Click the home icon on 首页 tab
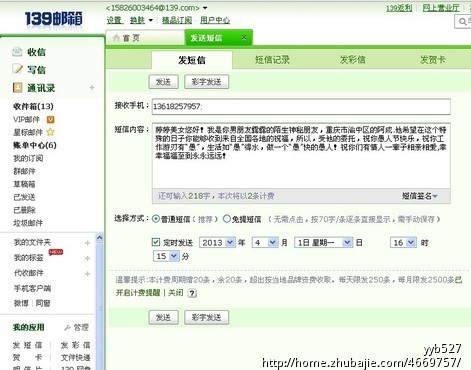 116,38
